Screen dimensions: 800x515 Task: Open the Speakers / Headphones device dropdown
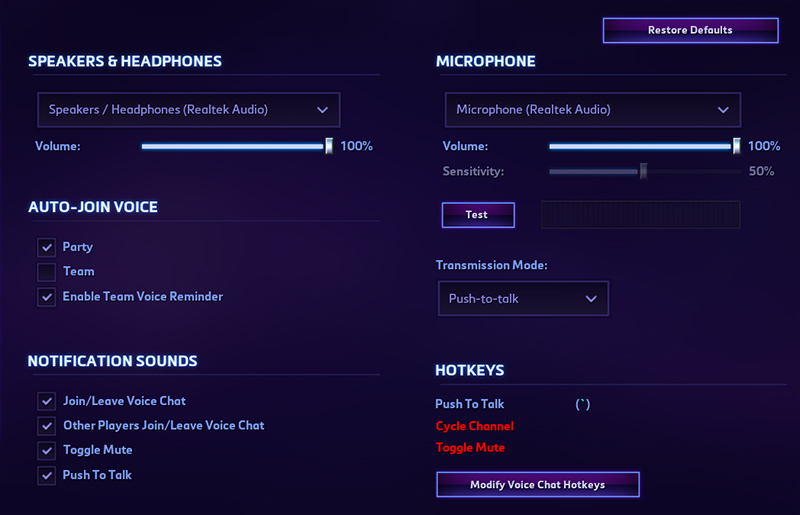tap(188, 110)
